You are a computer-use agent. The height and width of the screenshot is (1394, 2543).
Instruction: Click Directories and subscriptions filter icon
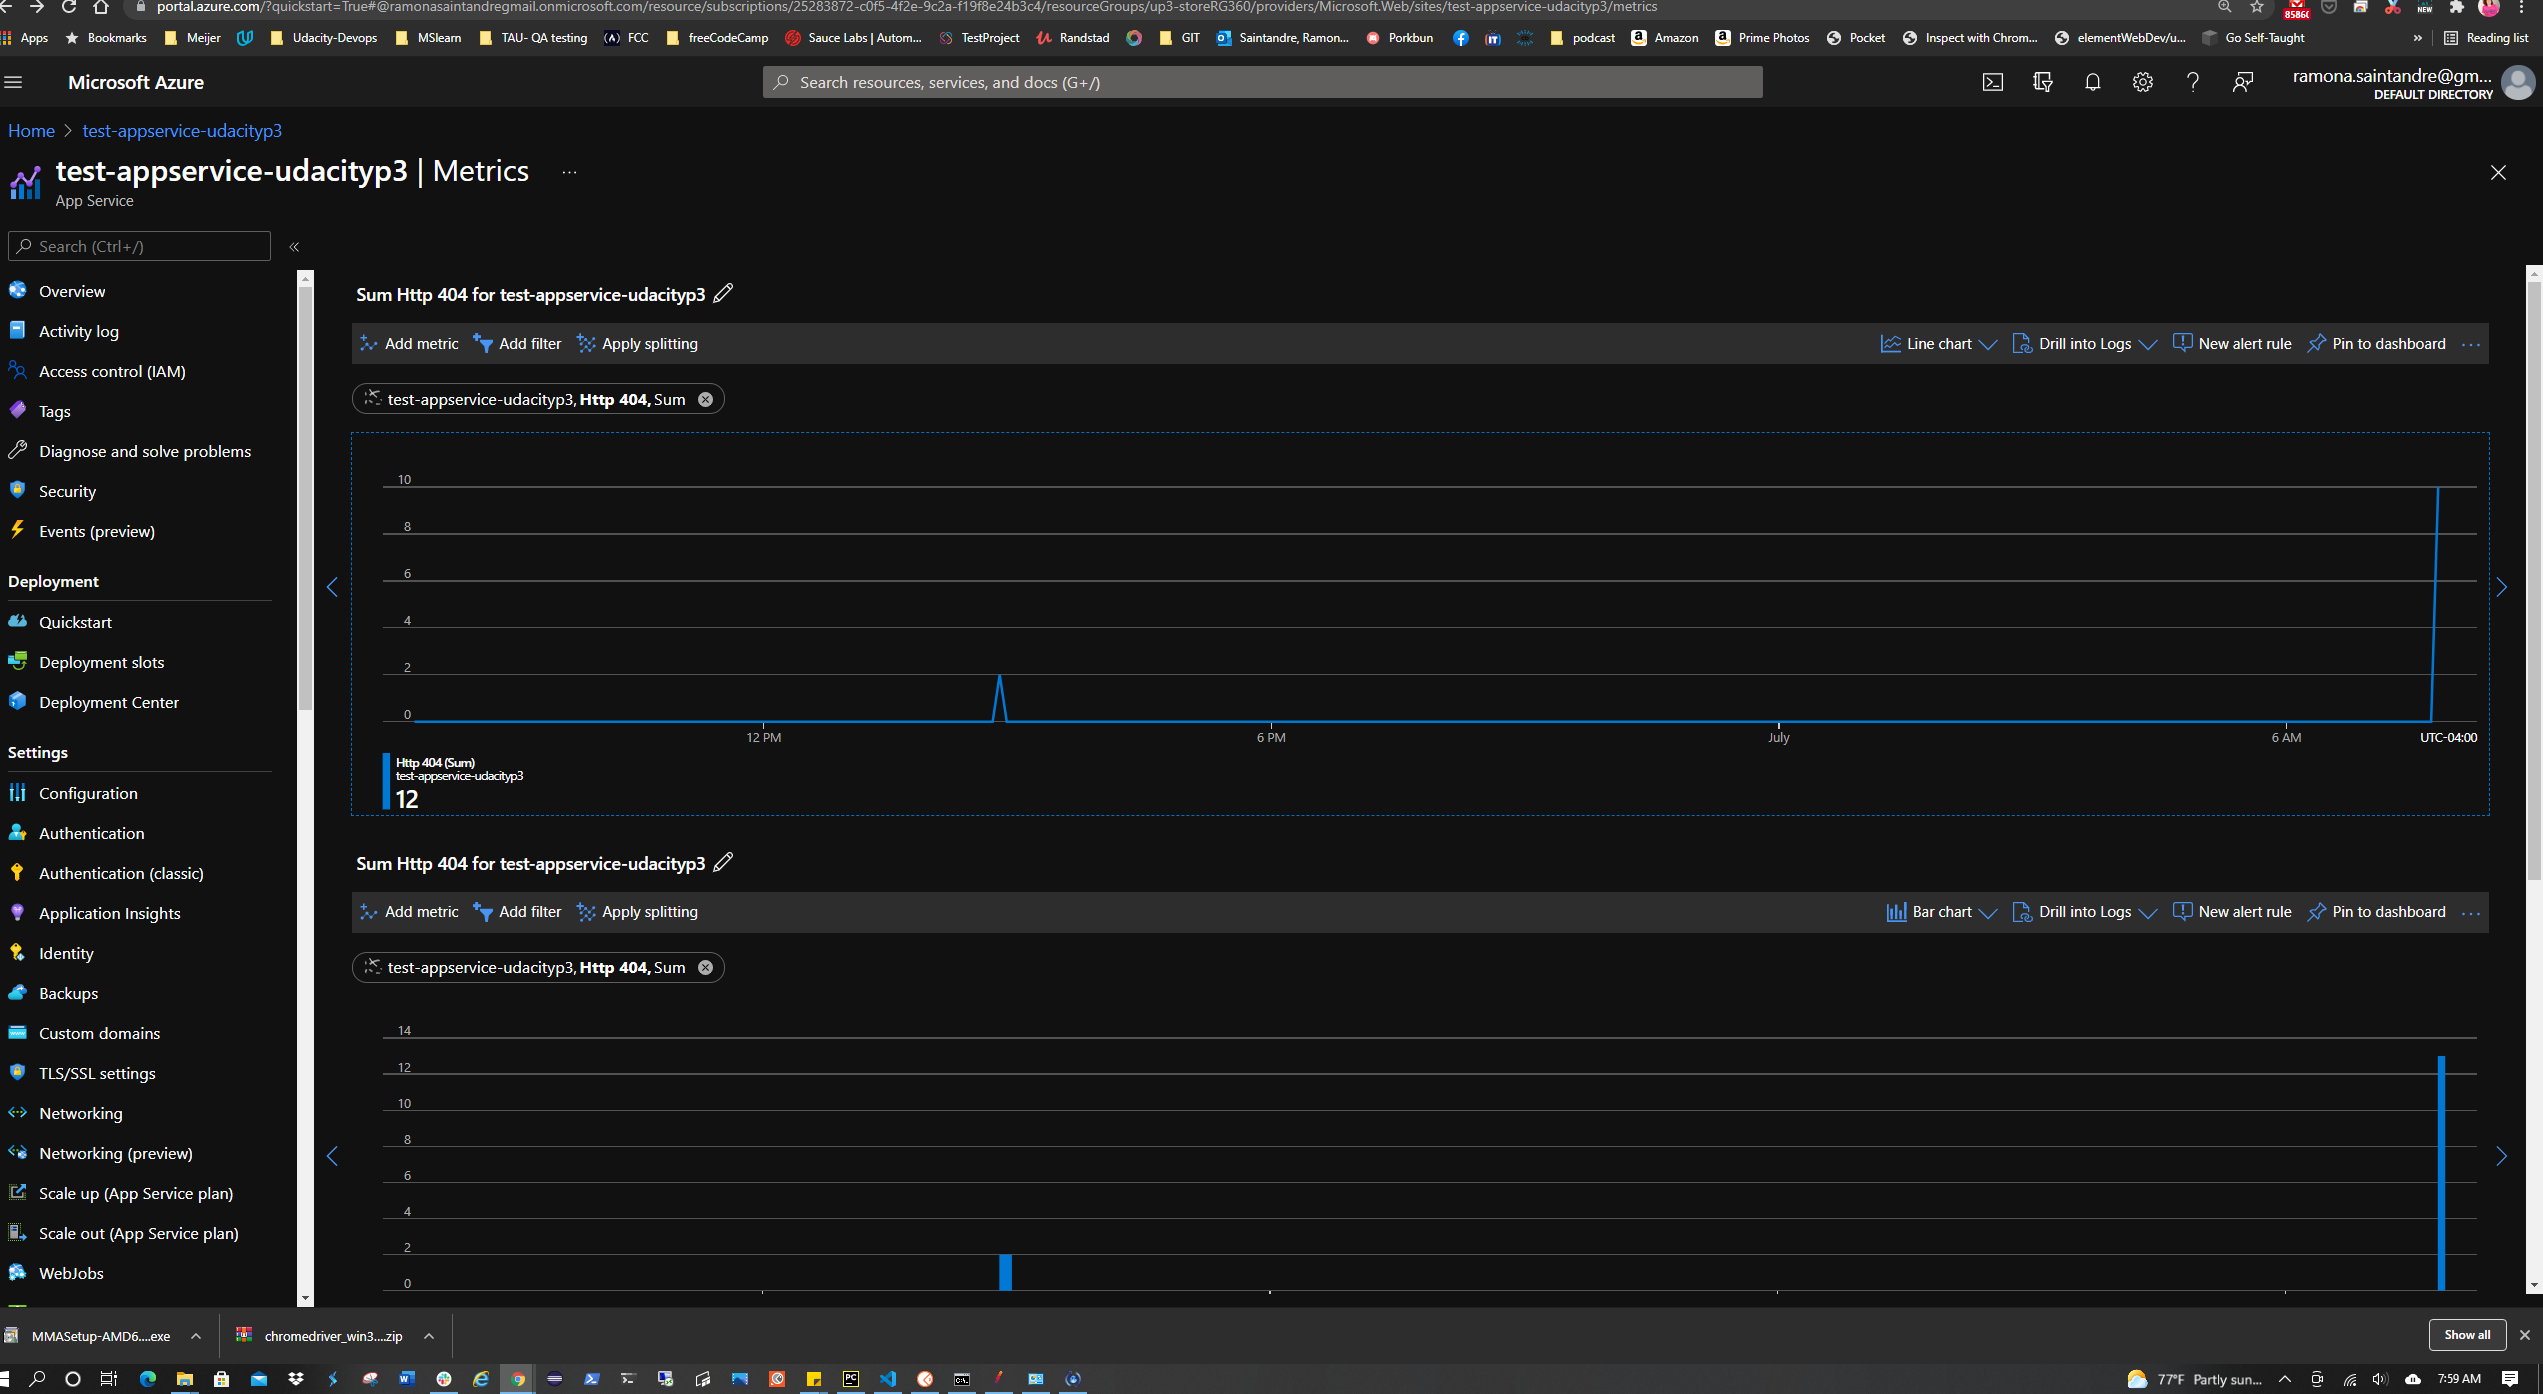2042,83
